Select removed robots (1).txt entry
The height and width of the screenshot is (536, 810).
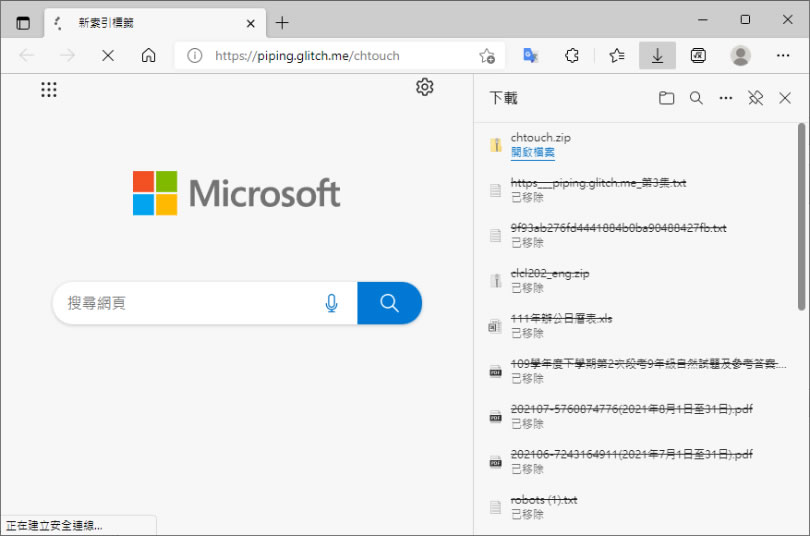click(635, 507)
